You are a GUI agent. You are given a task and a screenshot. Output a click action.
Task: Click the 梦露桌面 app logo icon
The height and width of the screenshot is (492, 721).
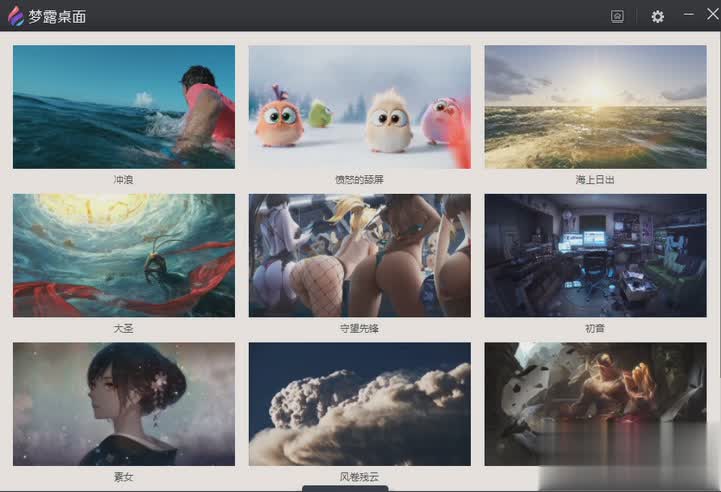click(16, 16)
